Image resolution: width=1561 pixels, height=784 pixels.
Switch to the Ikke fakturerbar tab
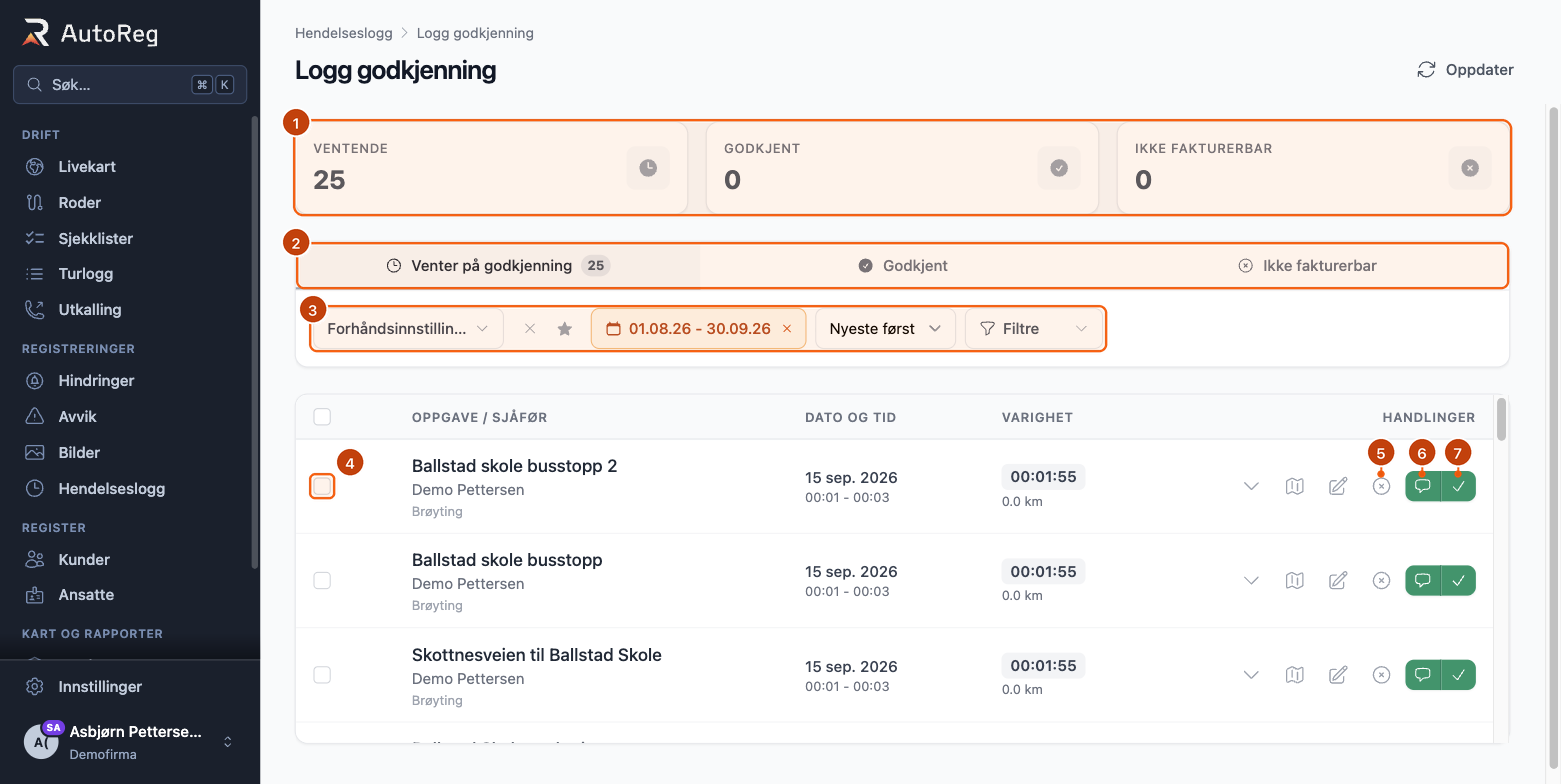1307,266
